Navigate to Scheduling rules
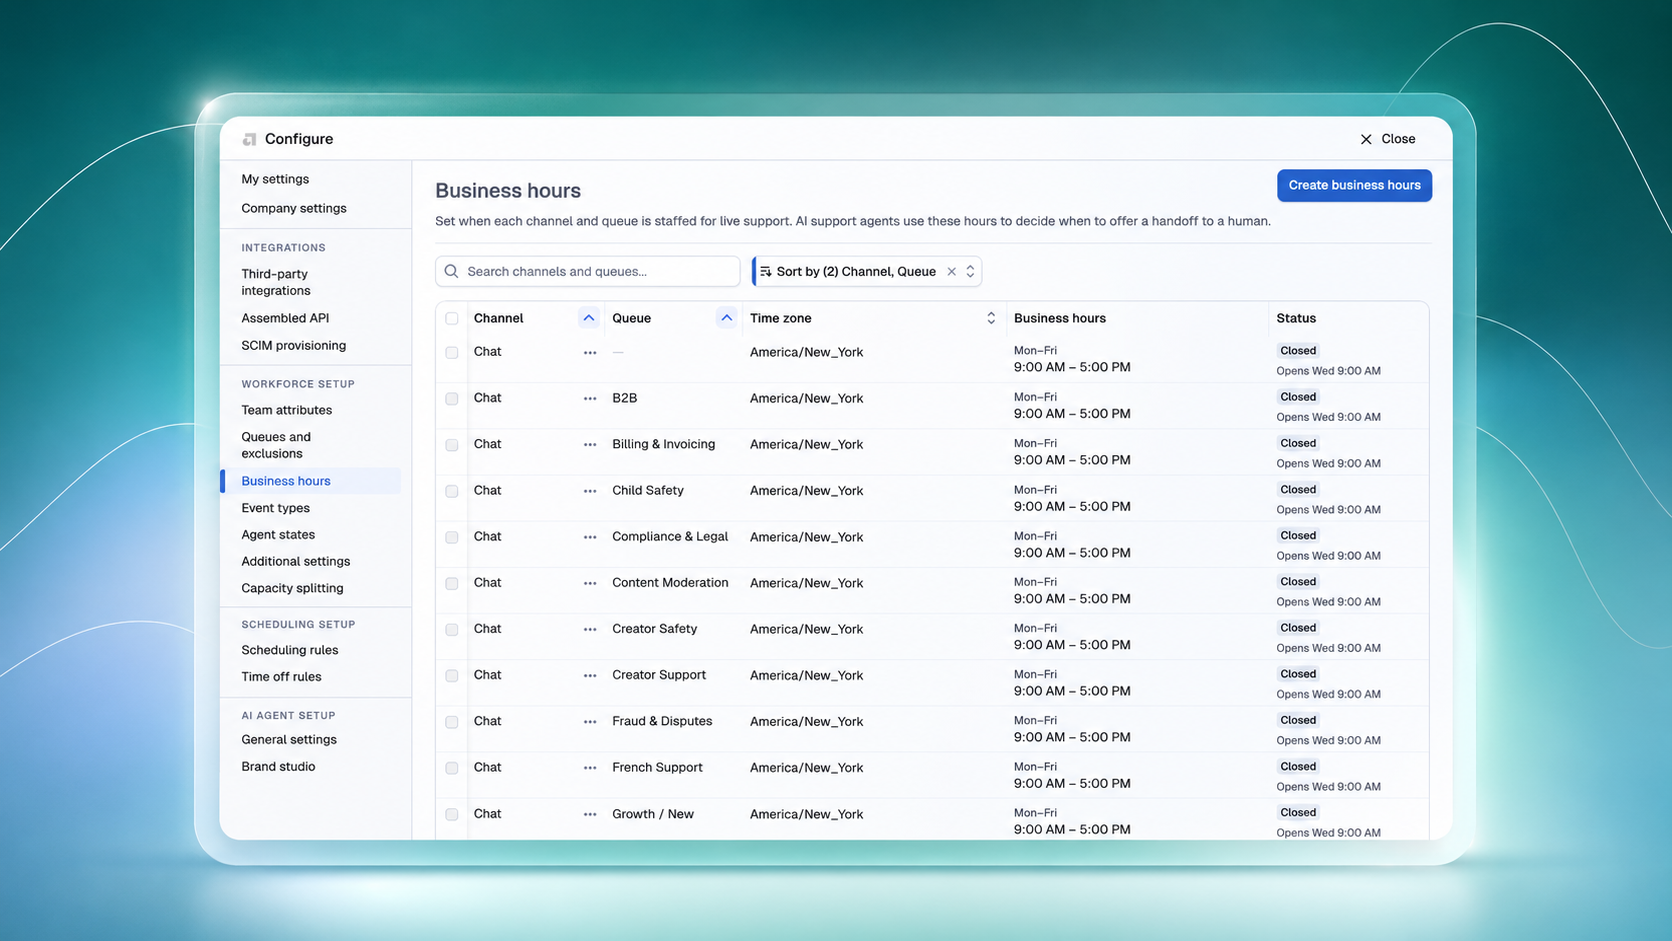 [x=290, y=650]
